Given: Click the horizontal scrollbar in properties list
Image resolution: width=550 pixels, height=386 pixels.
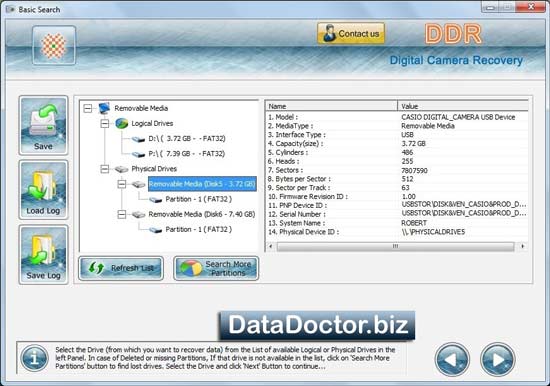Looking at the screenshot, I should coord(396,246).
